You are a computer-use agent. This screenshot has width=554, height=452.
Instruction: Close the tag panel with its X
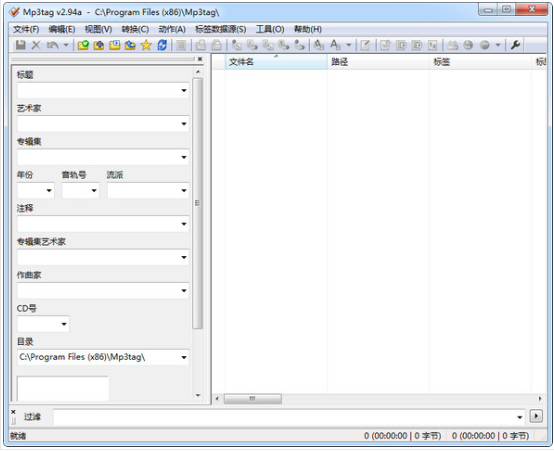click(x=200, y=59)
